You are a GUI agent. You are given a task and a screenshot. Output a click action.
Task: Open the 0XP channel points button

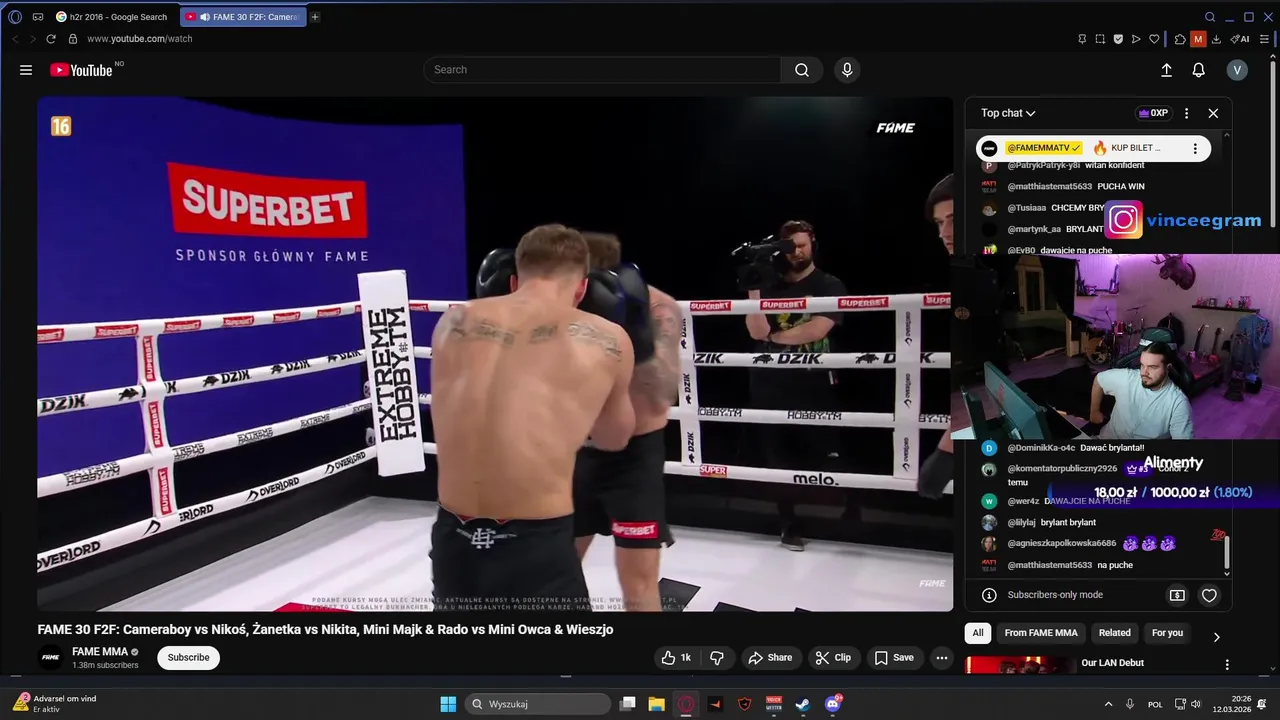click(x=1153, y=113)
